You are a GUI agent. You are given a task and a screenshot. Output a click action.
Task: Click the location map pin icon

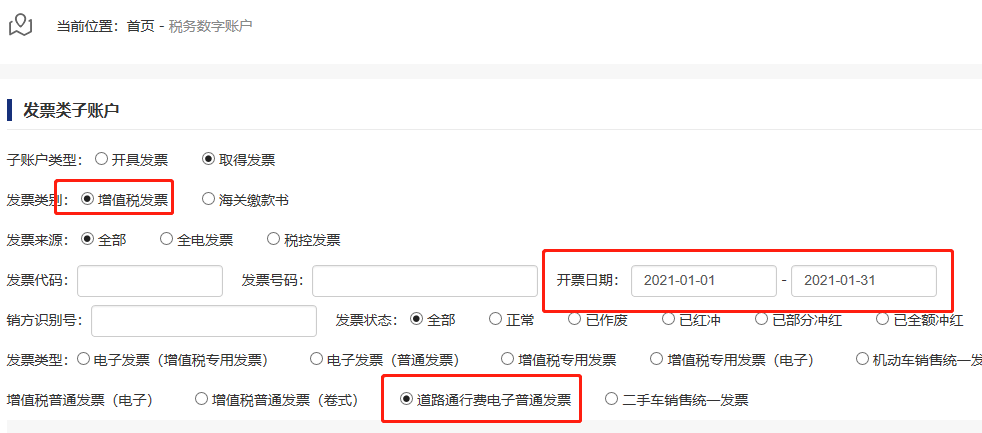tap(21, 25)
